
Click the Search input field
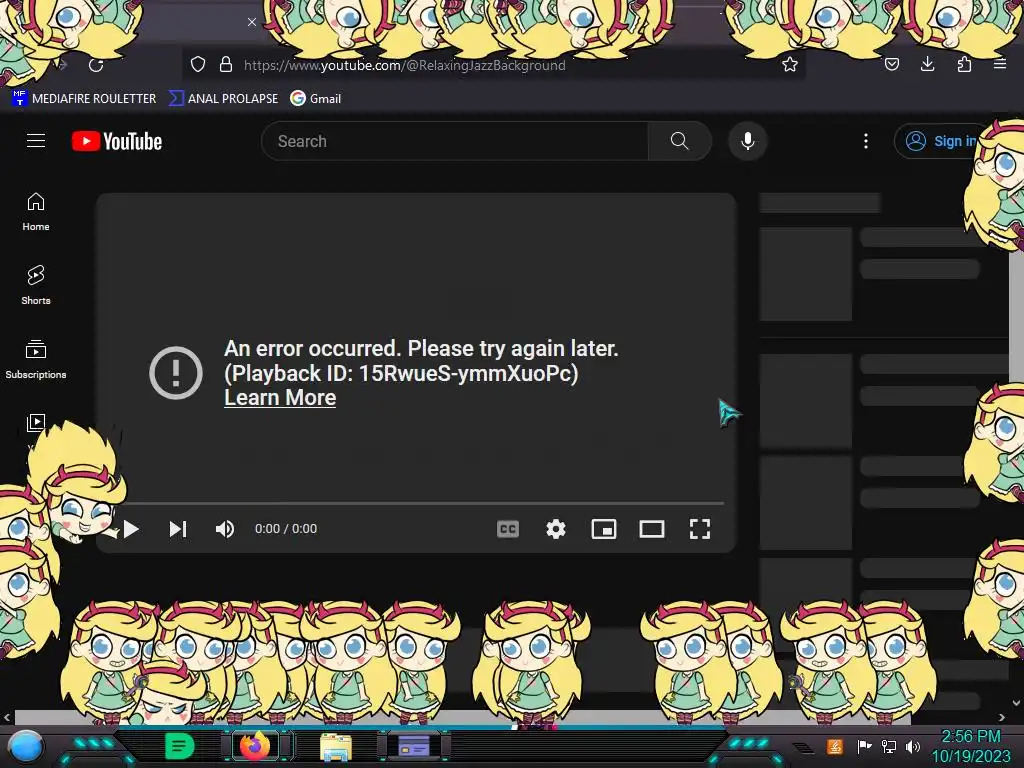455,141
